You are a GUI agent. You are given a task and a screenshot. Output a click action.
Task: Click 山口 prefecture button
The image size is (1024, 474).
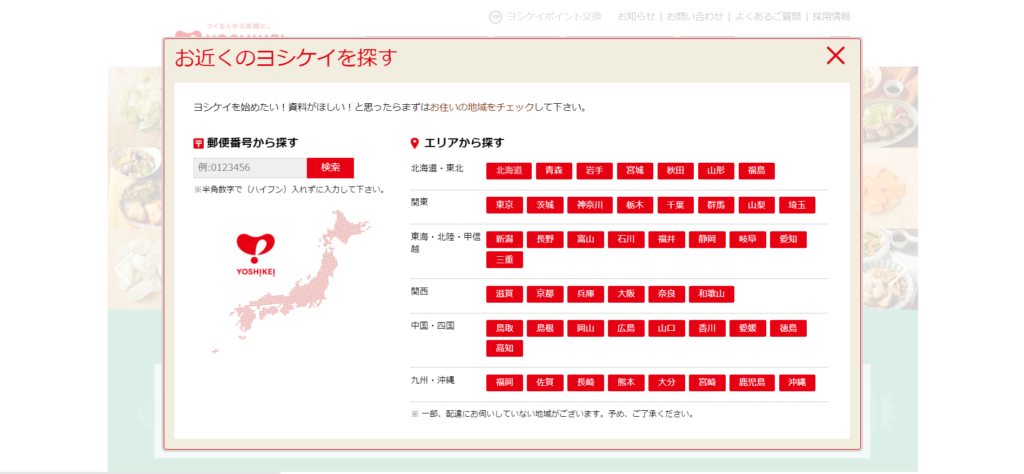(x=666, y=328)
